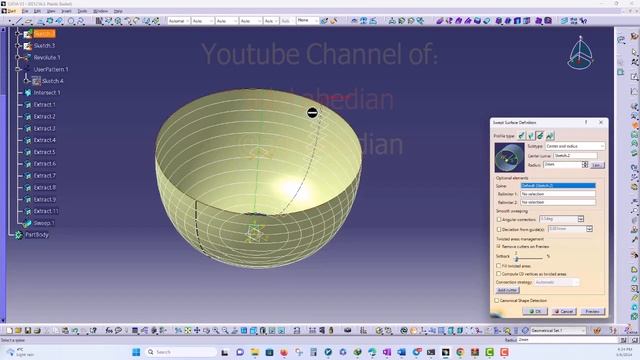Open the Geometrical Set.1 dropdown in bottom toolbar
The width and height of the screenshot is (640, 360).
tap(558, 331)
